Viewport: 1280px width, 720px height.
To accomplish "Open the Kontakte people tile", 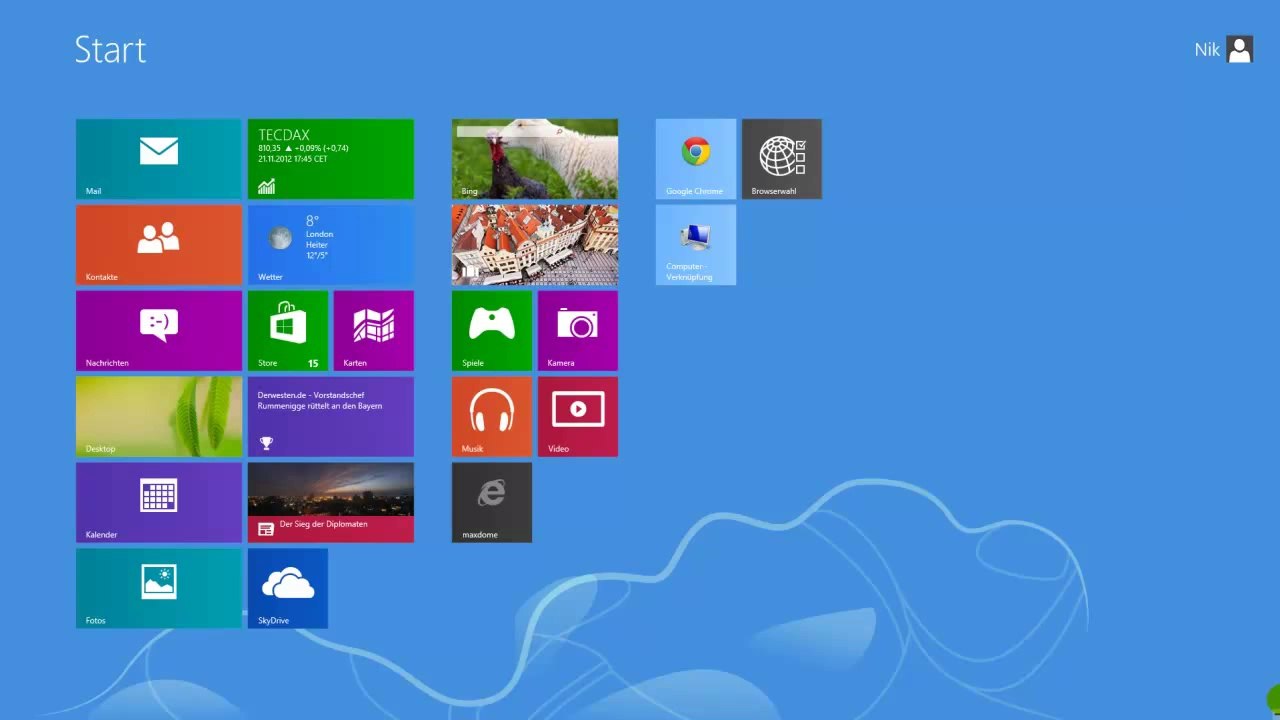I will (x=159, y=245).
